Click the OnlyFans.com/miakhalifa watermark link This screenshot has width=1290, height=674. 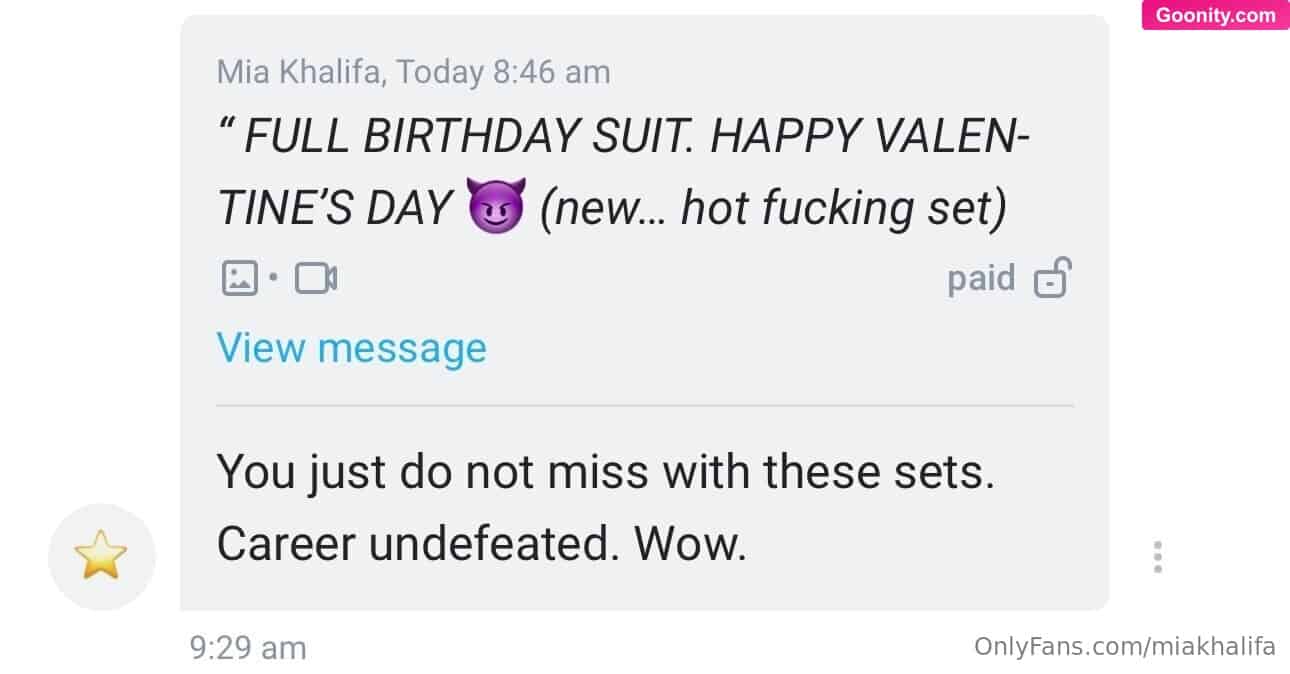(1124, 646)
